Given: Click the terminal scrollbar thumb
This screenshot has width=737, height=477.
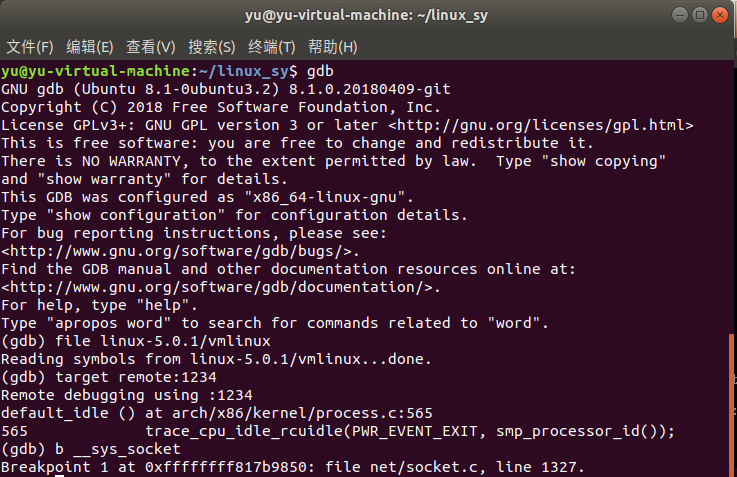Looking at the screenshot, I should point(731,405).
